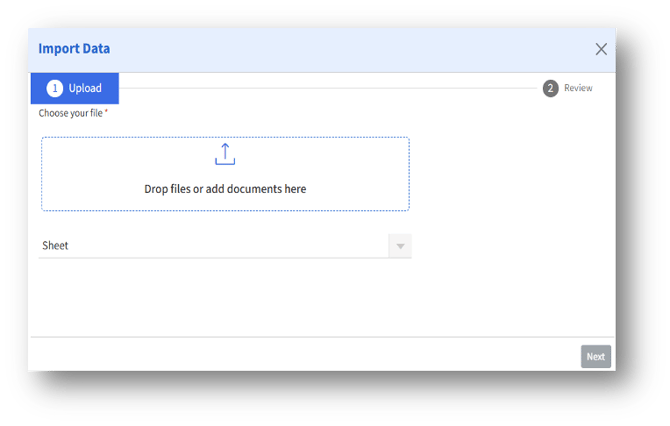Click the red required asterisk
The height and width of the screenshot is (426, 670).
(x=106, y=113)
